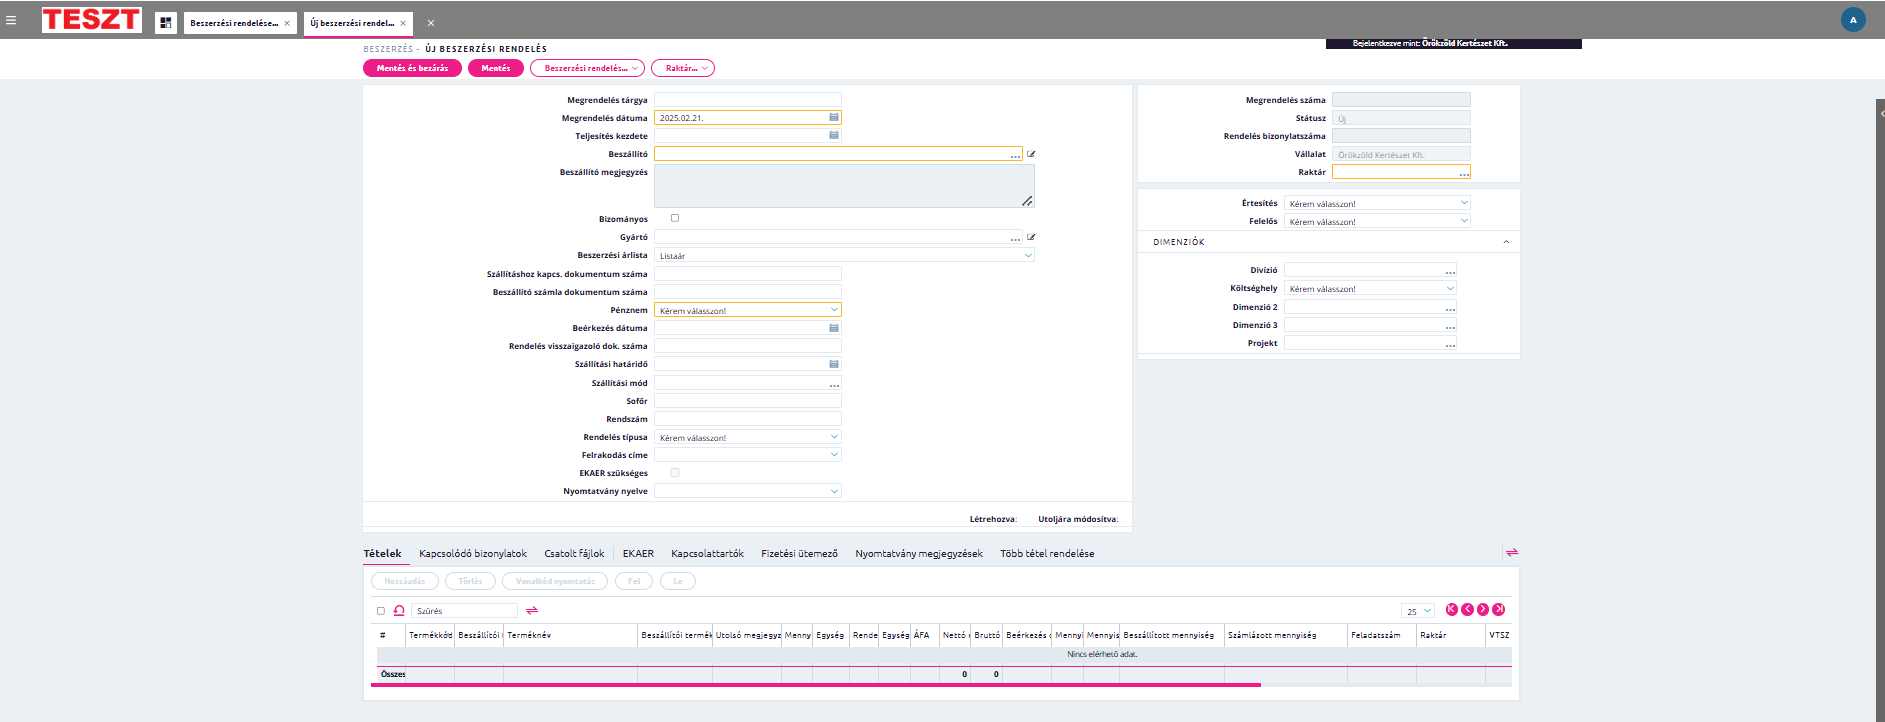Click the table horizontal scrollbar
The width and height of the screenshot is (1885, 722).
[816, 685]
